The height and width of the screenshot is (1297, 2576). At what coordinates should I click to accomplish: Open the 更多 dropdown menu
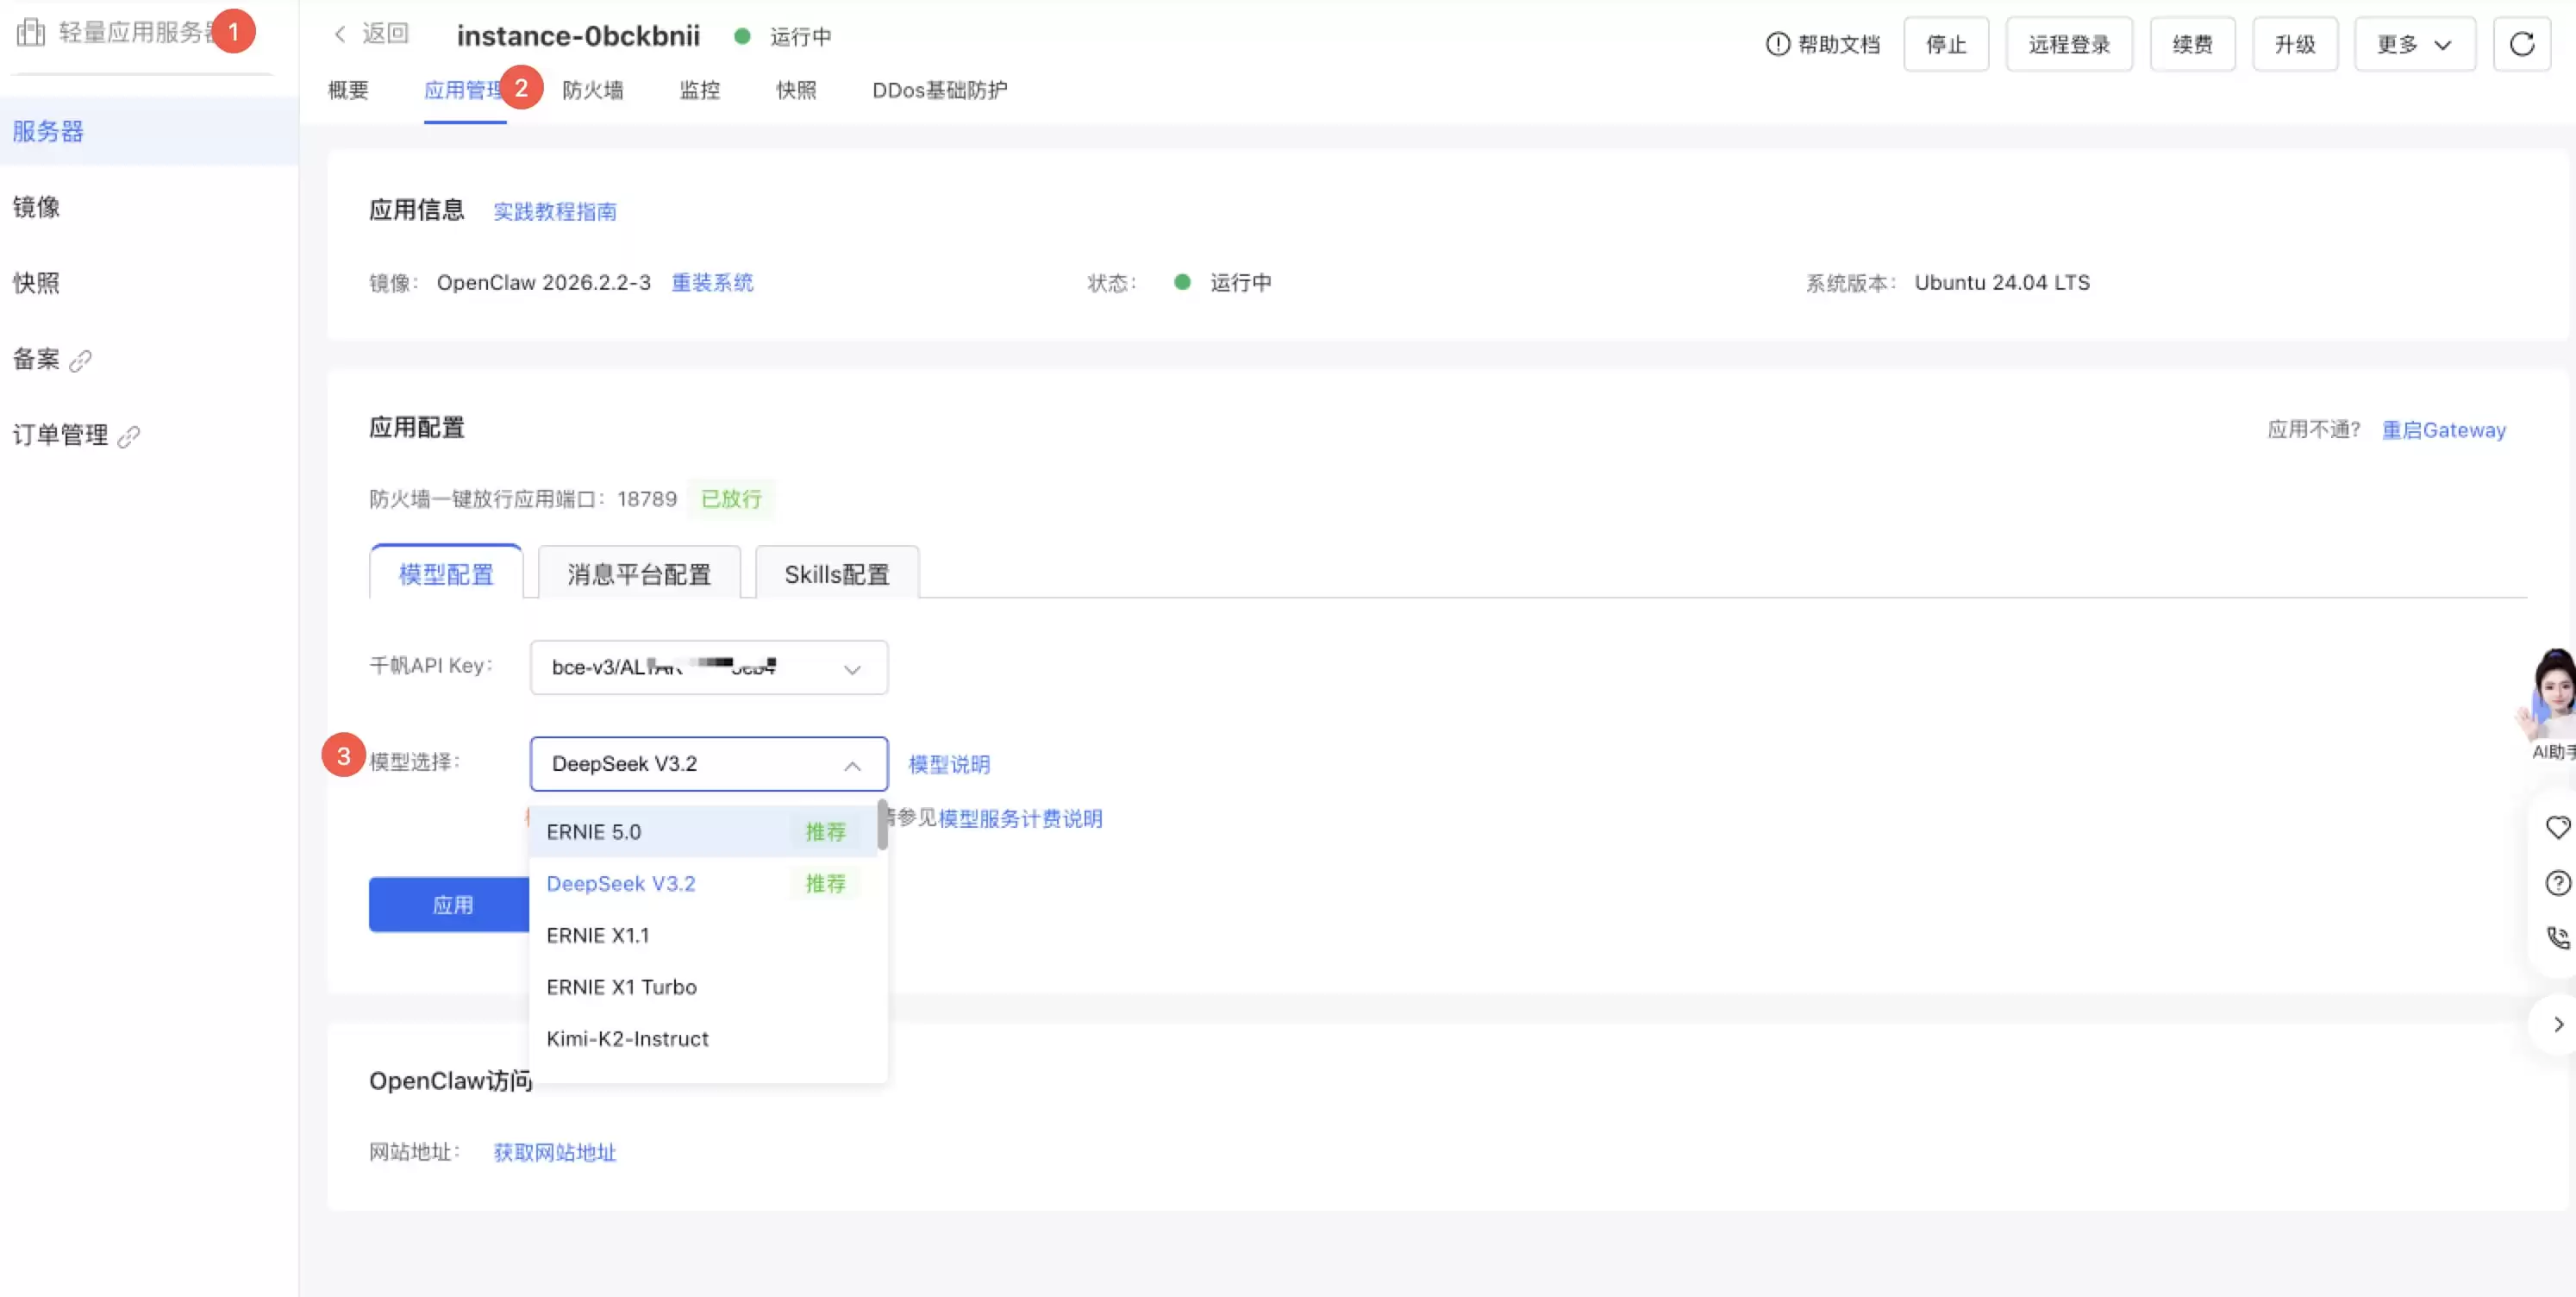[2414, 44]
